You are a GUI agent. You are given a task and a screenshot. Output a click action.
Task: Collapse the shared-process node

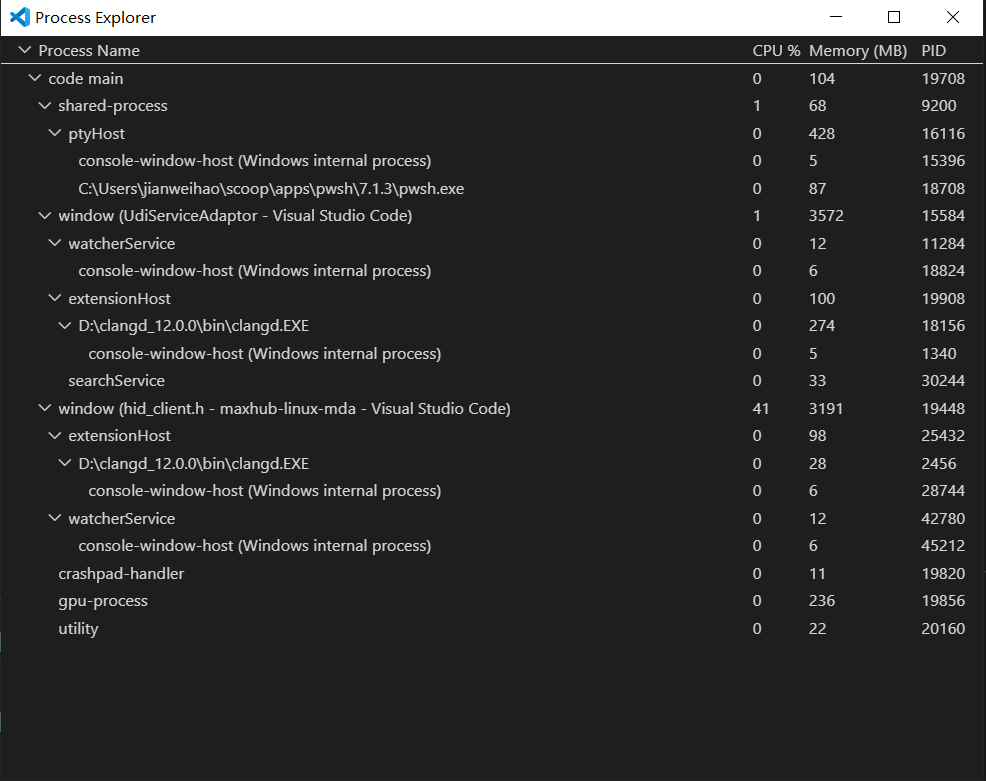pyautogui.click(x=44, y=105)
